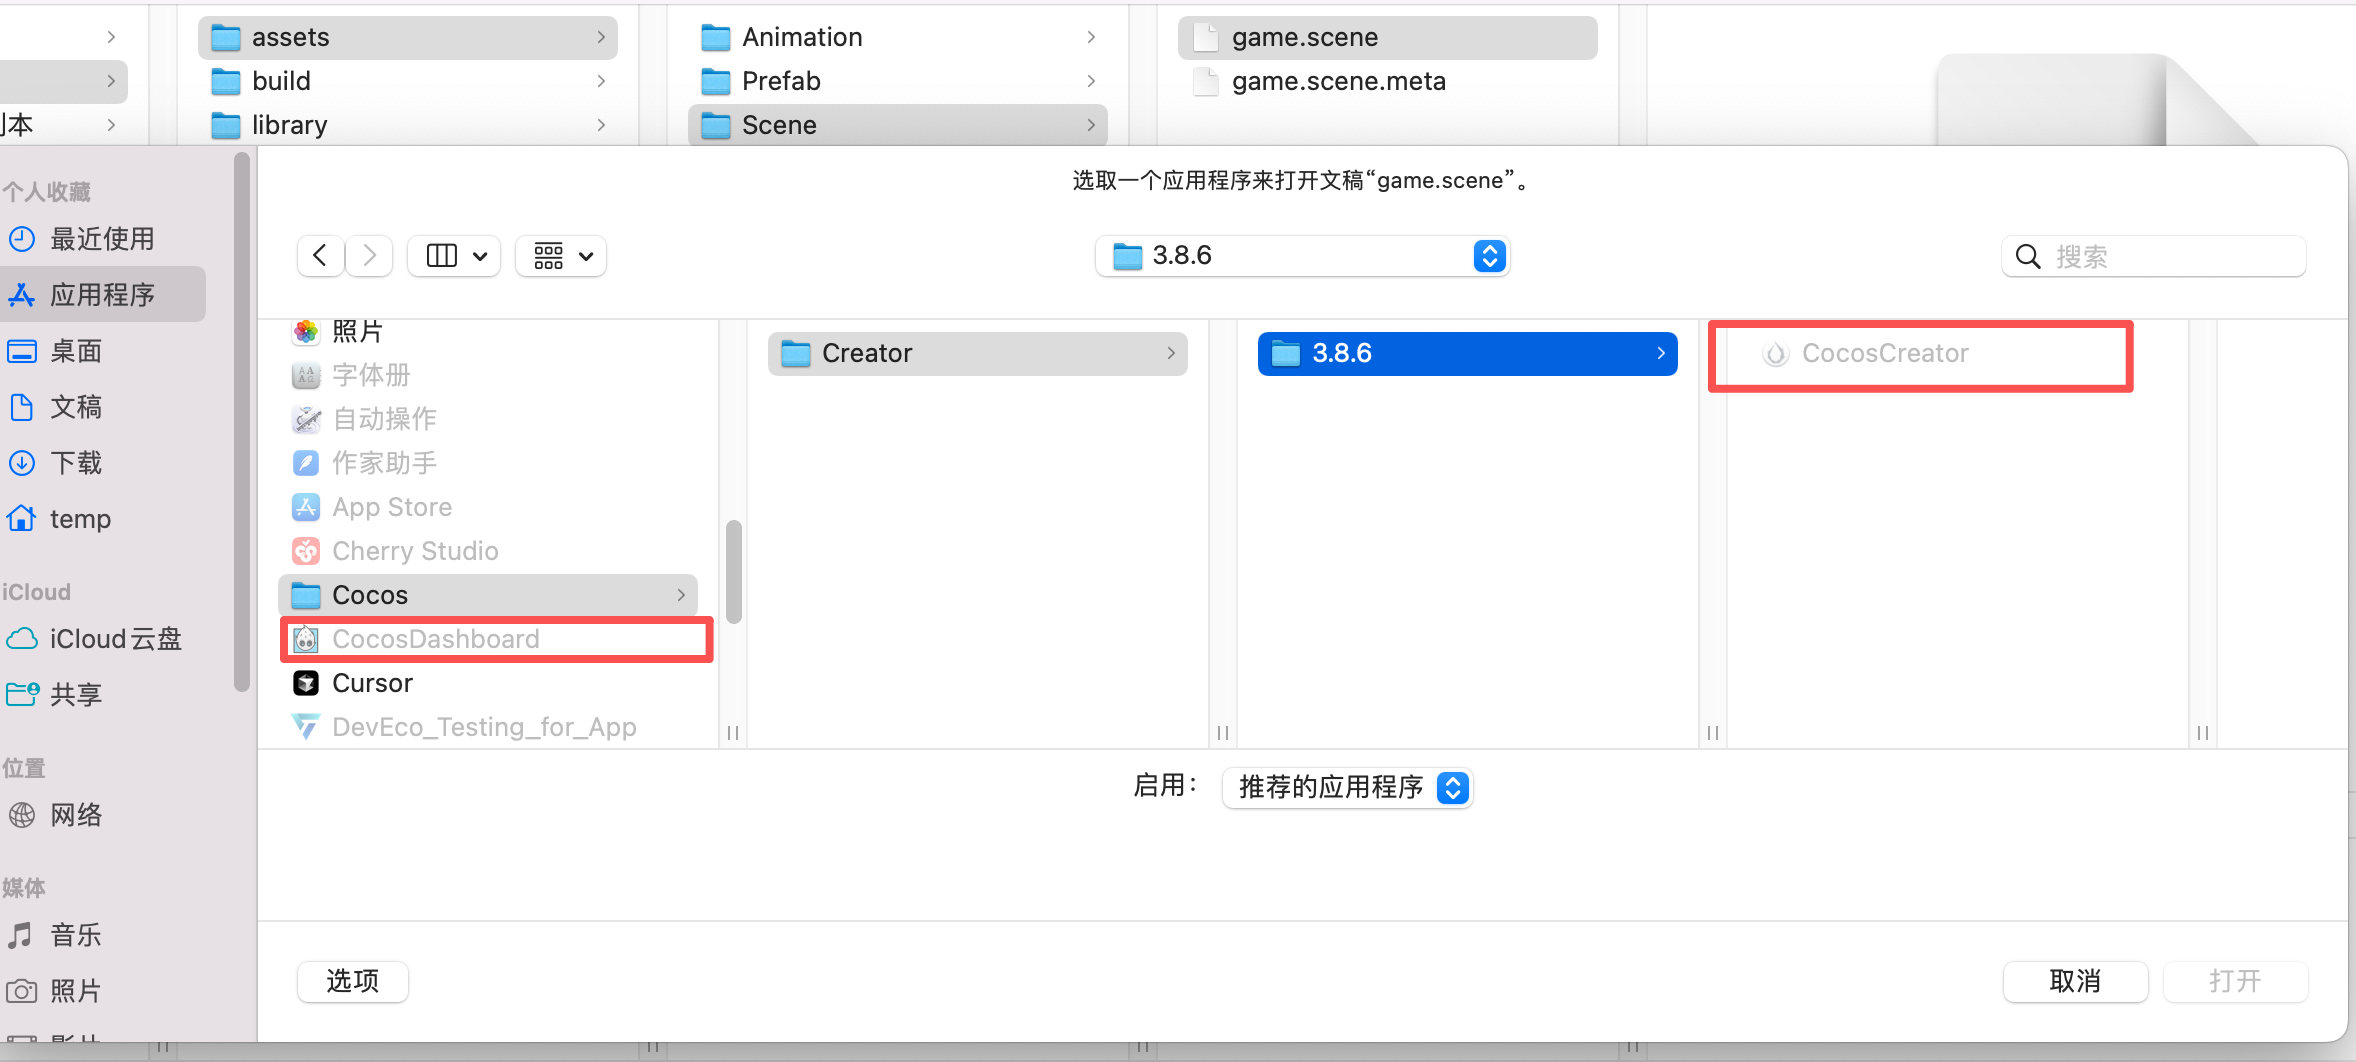Go back with the left chevron button
The image size is (2356, 1062).
(x=320, y=256)
